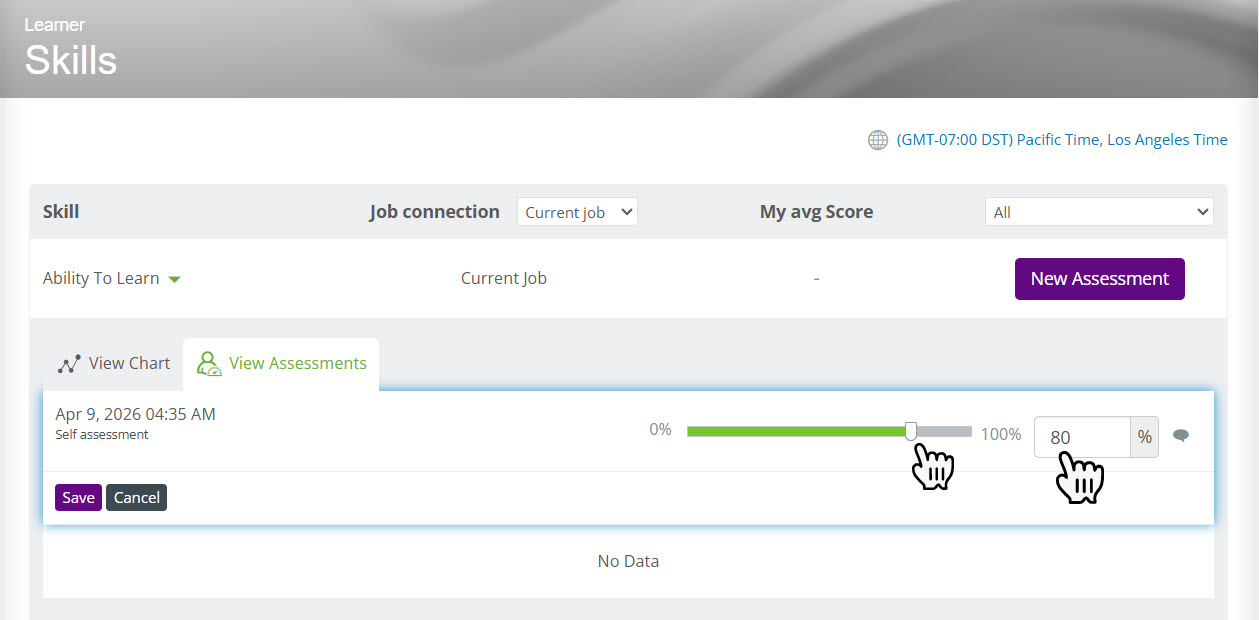Screen dimensions: 1259x620
Task: Cancel the assessment edit
Action: 136,498
